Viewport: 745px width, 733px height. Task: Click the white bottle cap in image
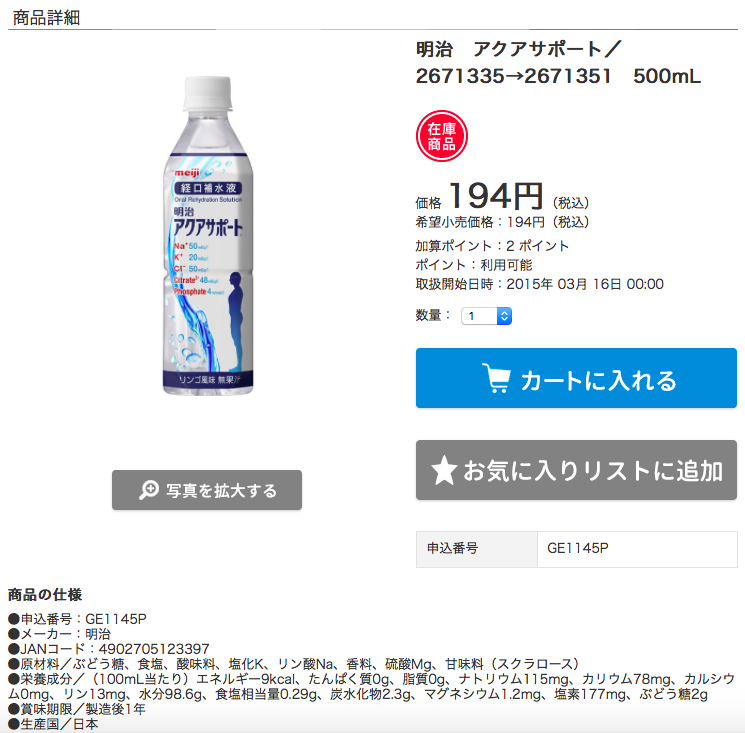[208, 92]
